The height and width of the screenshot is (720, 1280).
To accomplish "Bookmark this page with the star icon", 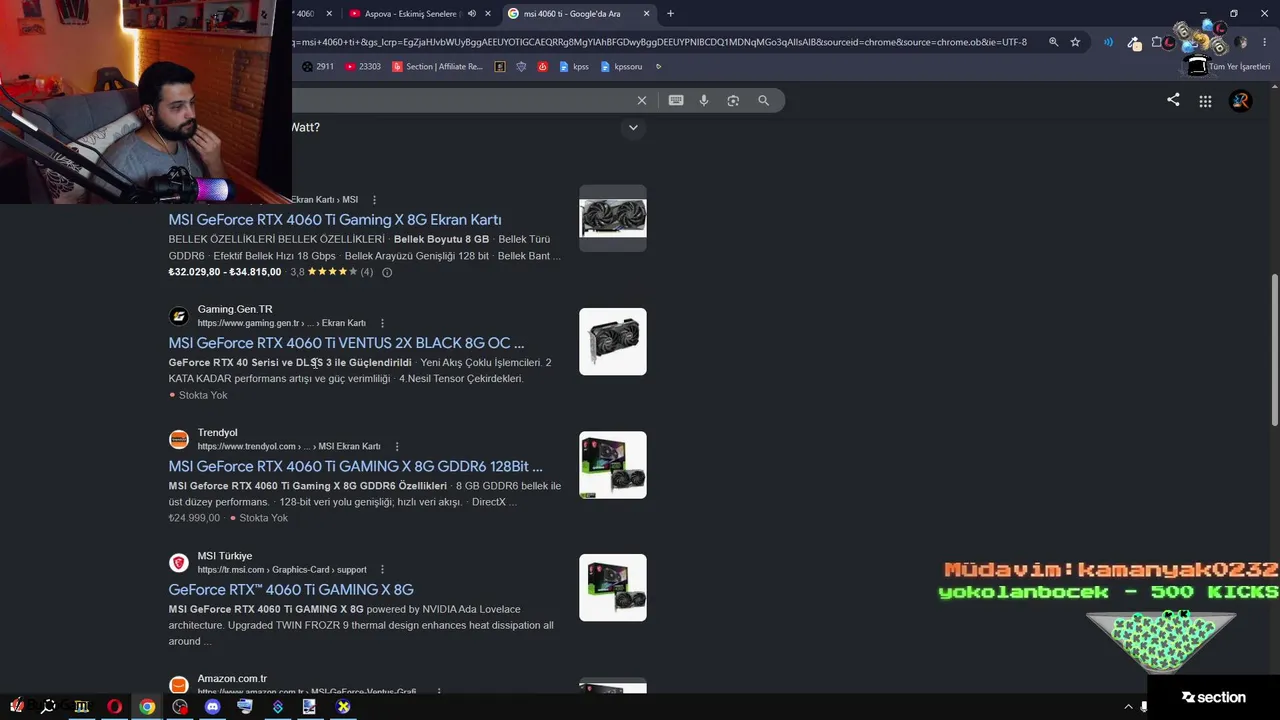I will coord(1075,42).
